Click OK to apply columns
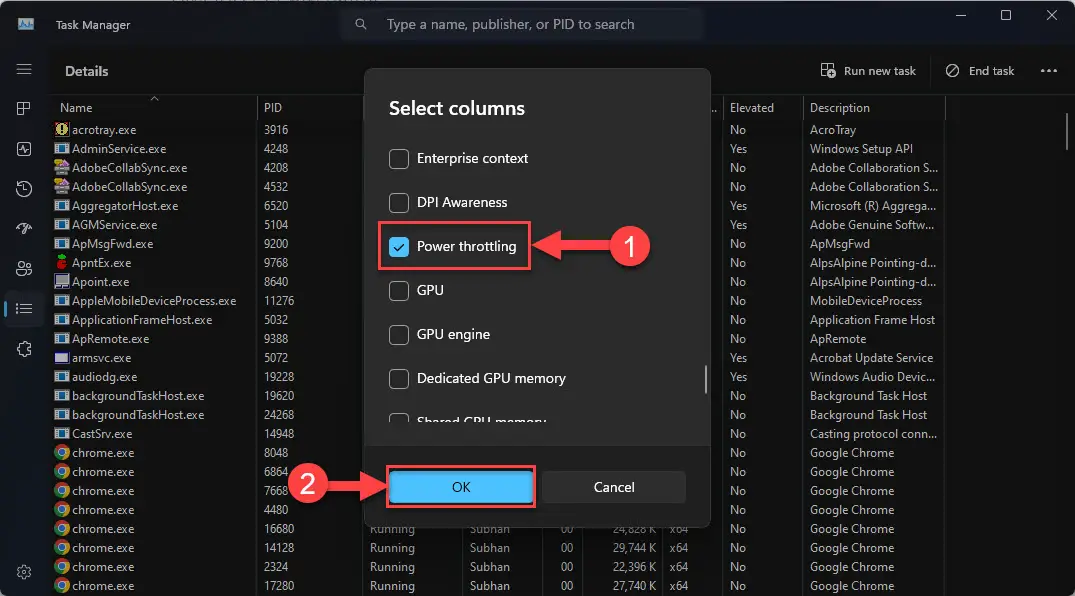This screenshot has width=1075, height=596. pos(461,487)
